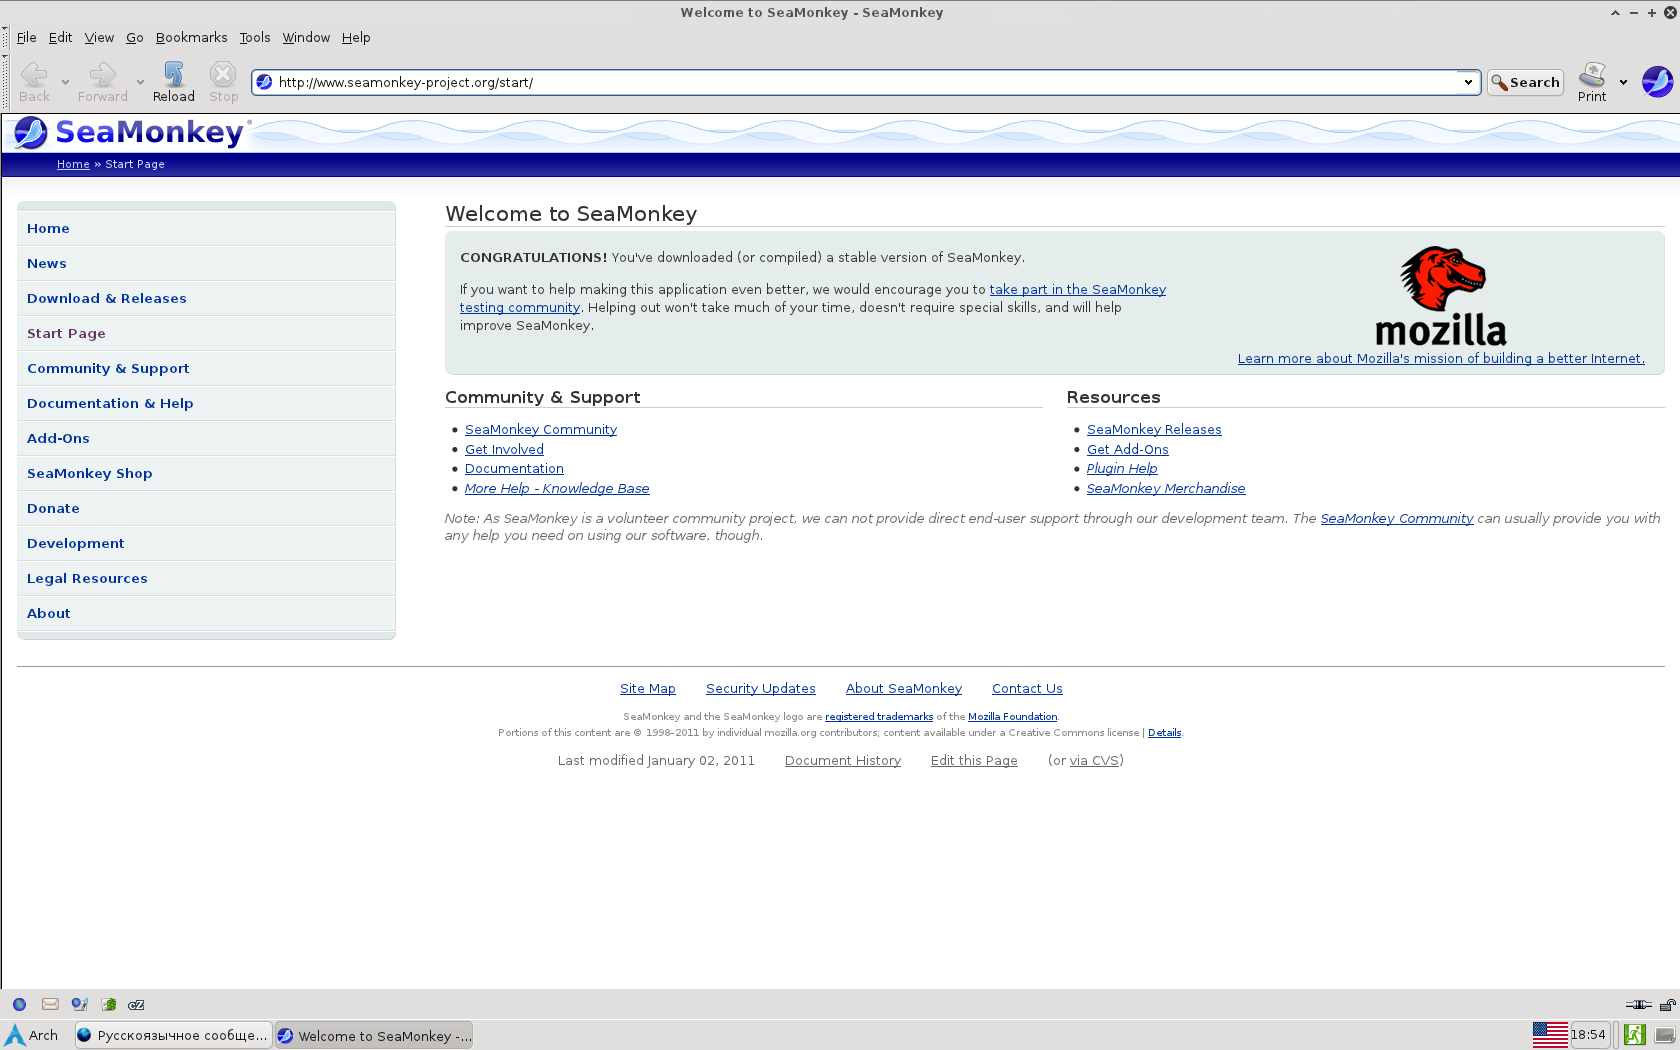
Task: Open SeaMonkey Shop sidebar link
Action: click(206, 473)
